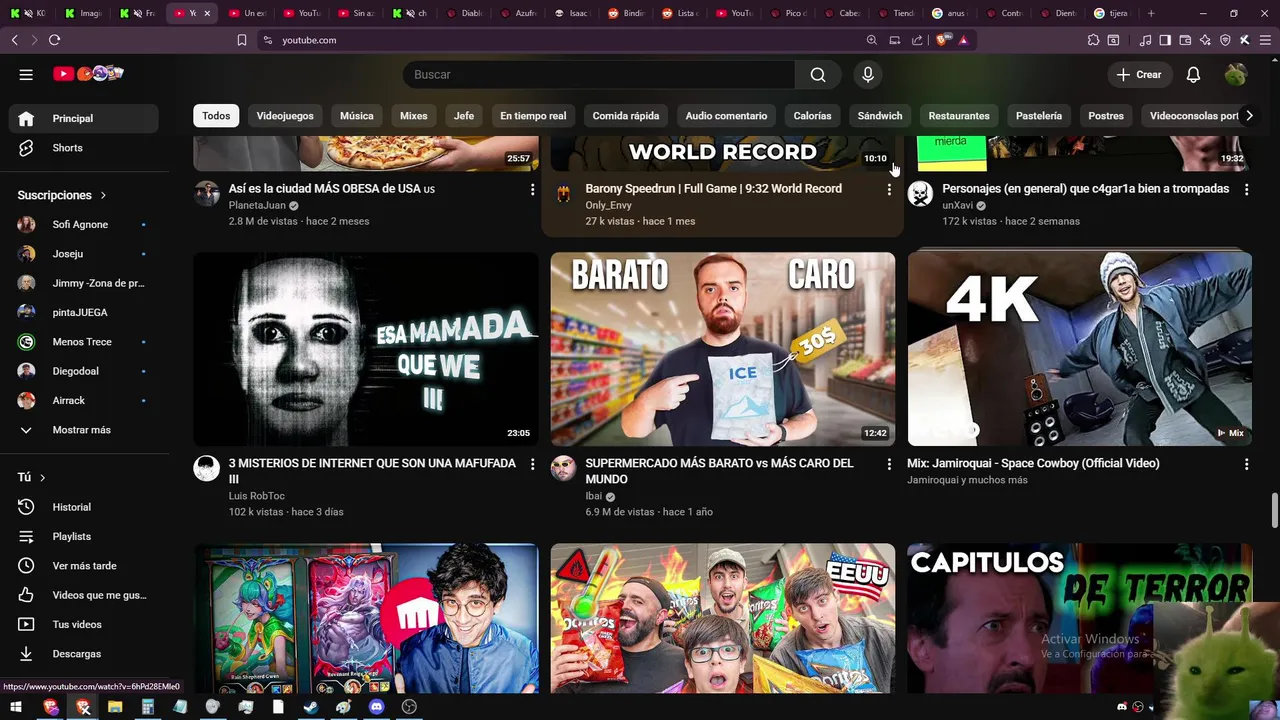Screen dimensions: 1280x720
Task: Select the Mixes chip
Action: click(414, 116)
